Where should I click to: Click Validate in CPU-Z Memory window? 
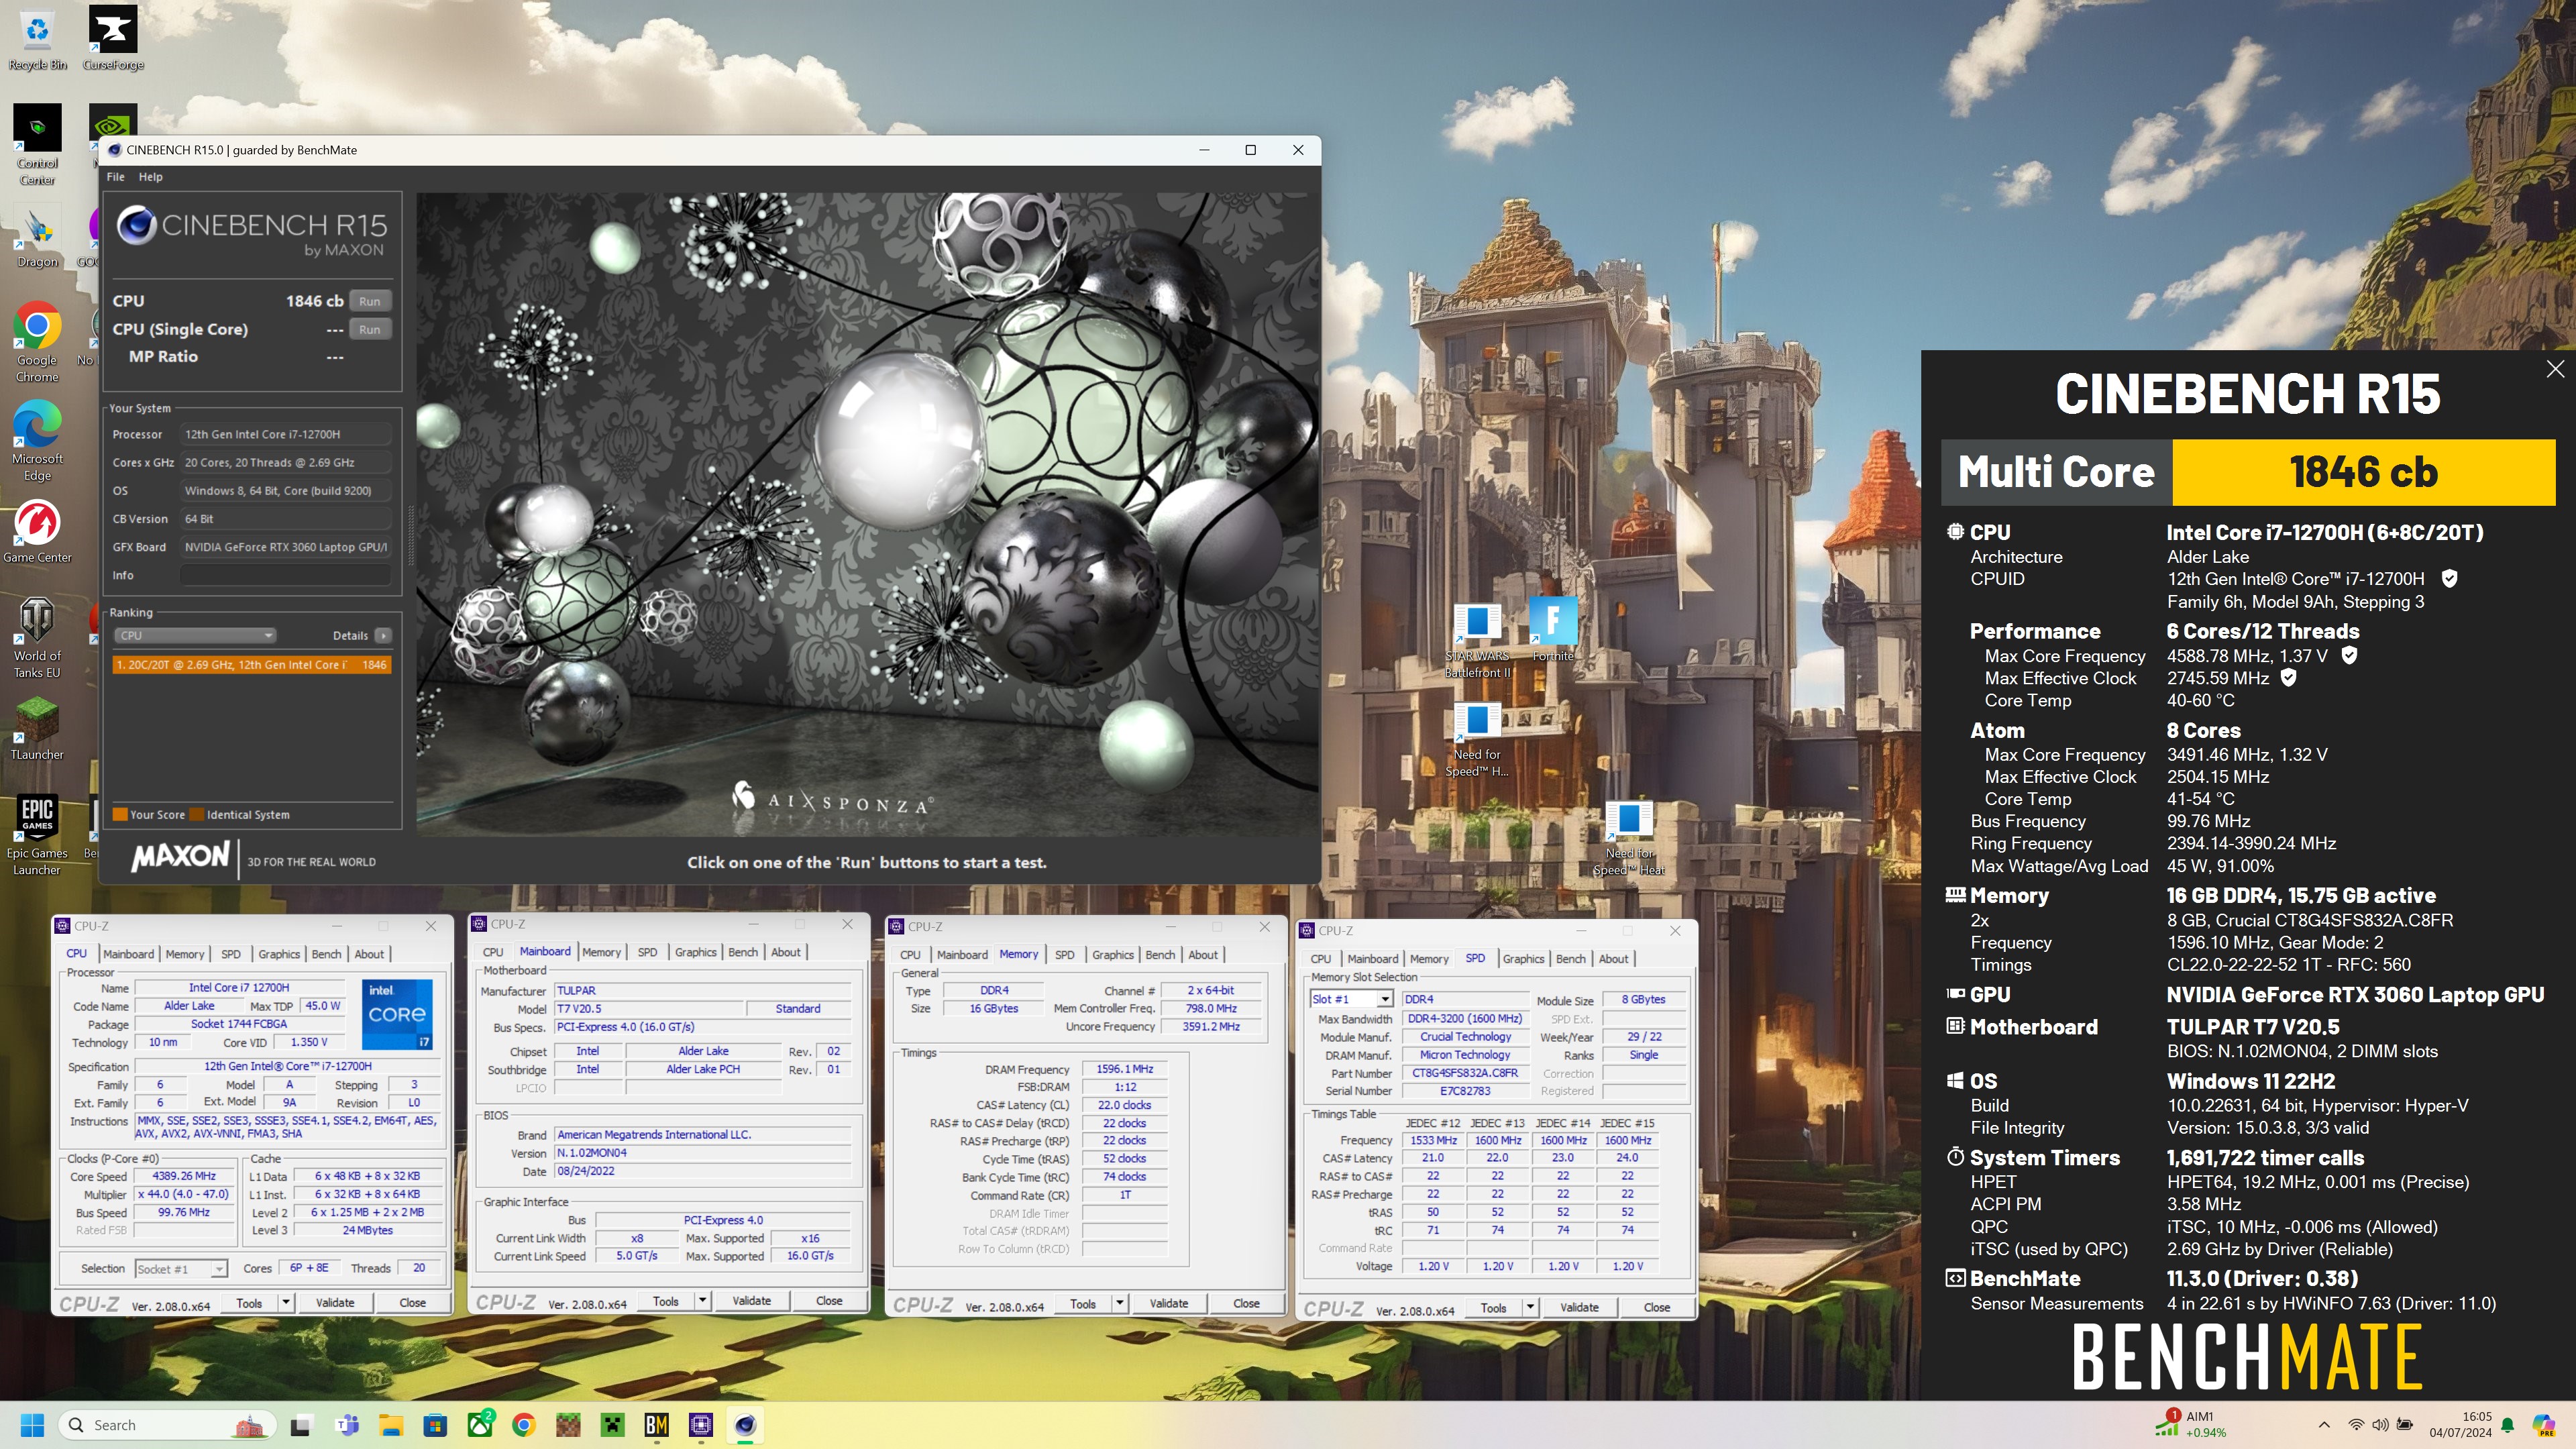tap(1169, 1303)
